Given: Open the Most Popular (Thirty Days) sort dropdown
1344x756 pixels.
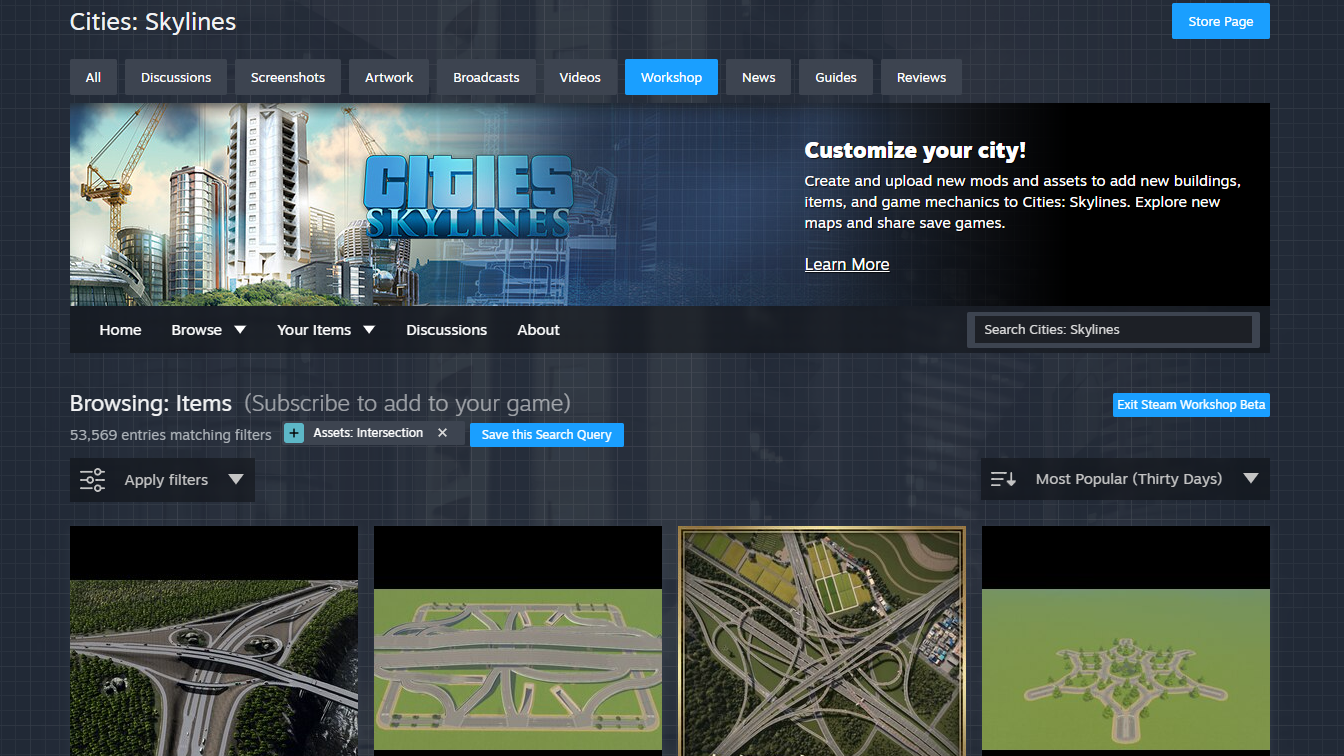Looking at the screenshot, I should coord(1251,479).
